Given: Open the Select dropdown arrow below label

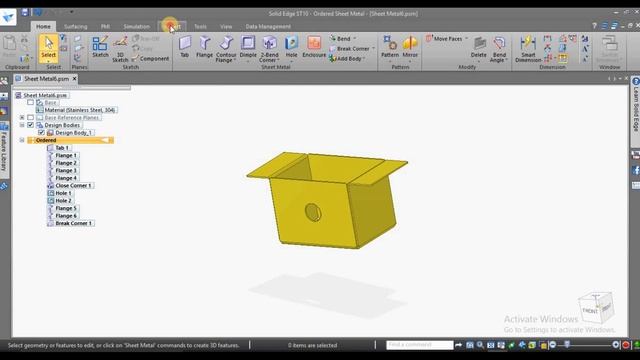Looking at the screenshot, I should pyautogui.click(x=48, y=61).
